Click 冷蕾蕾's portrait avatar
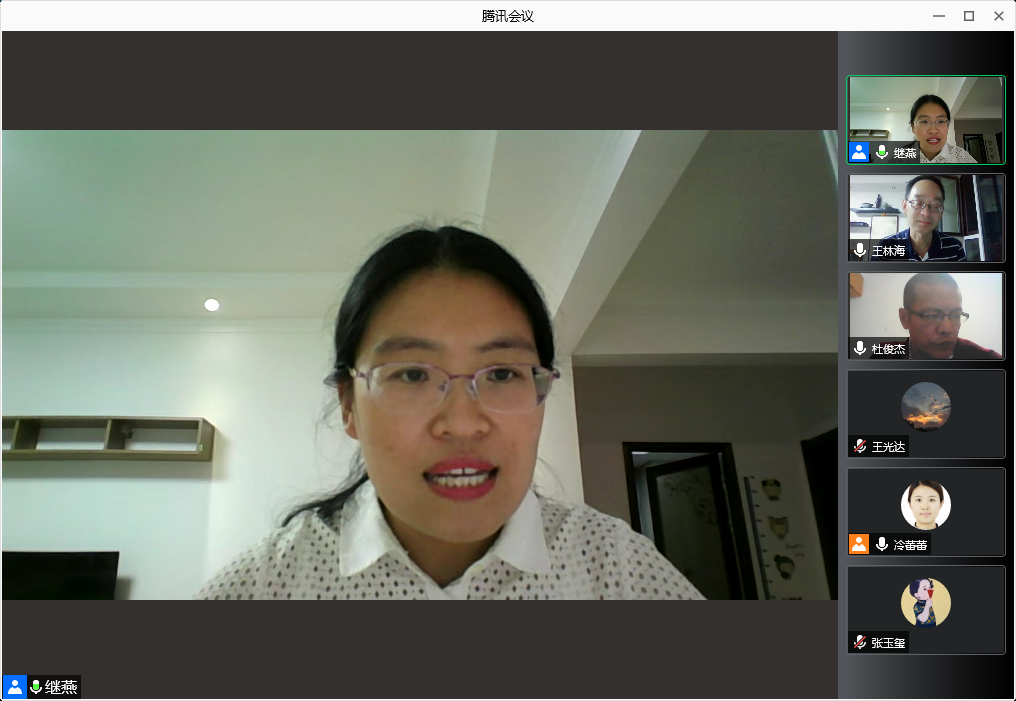Image resolution: width=1016 pixels, height=701 pixels. coord(926,505)
